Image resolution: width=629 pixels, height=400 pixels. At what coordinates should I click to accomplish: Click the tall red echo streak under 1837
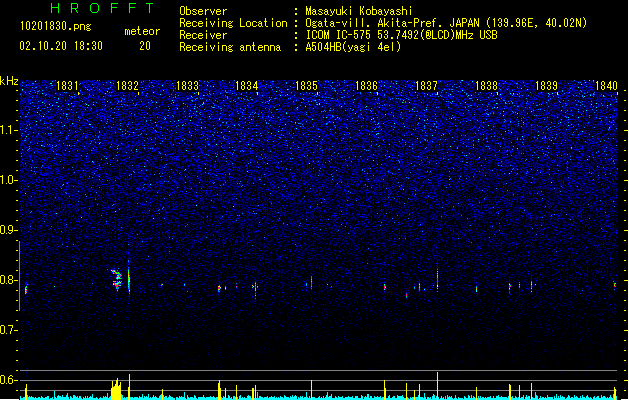click(x=437, y=277)
